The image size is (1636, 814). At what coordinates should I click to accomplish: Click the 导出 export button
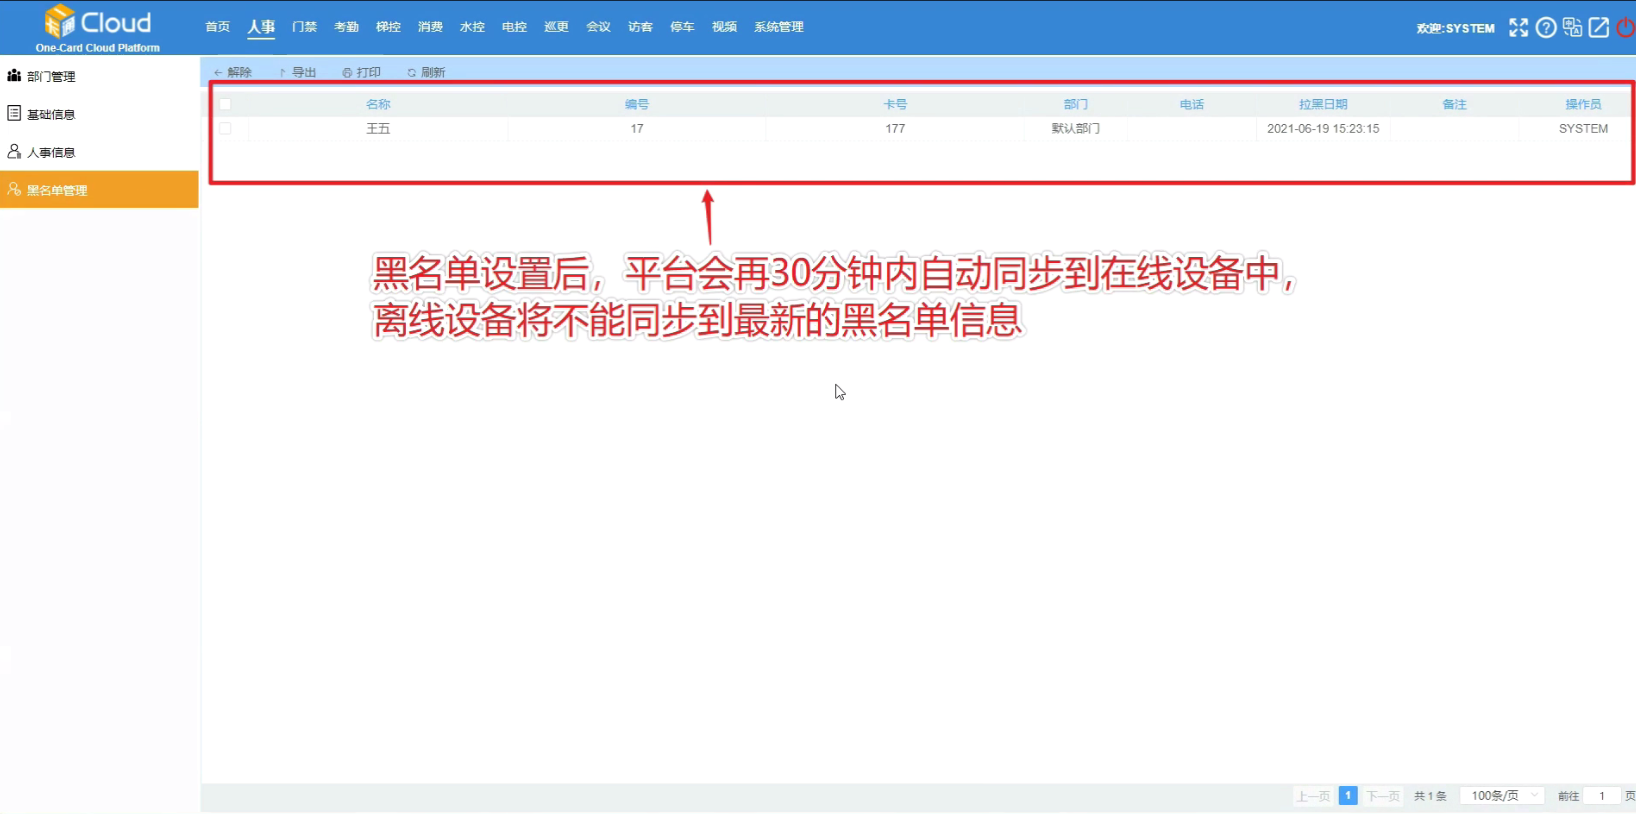click(x=298, y=72)
